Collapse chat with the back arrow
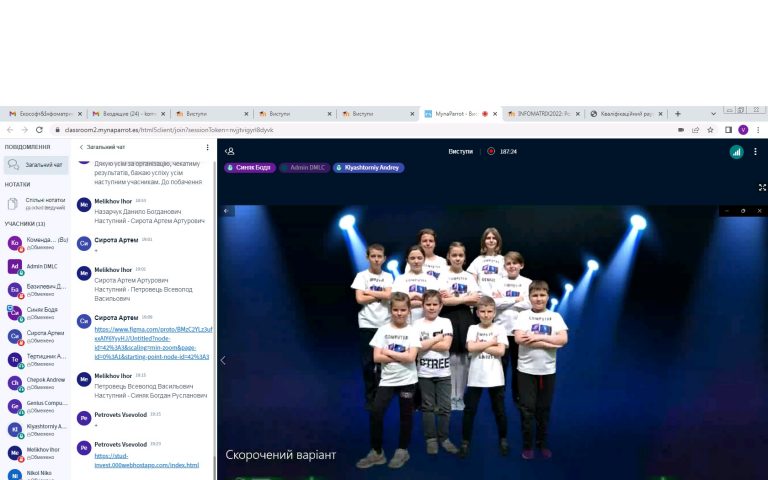 pos(82,147)
